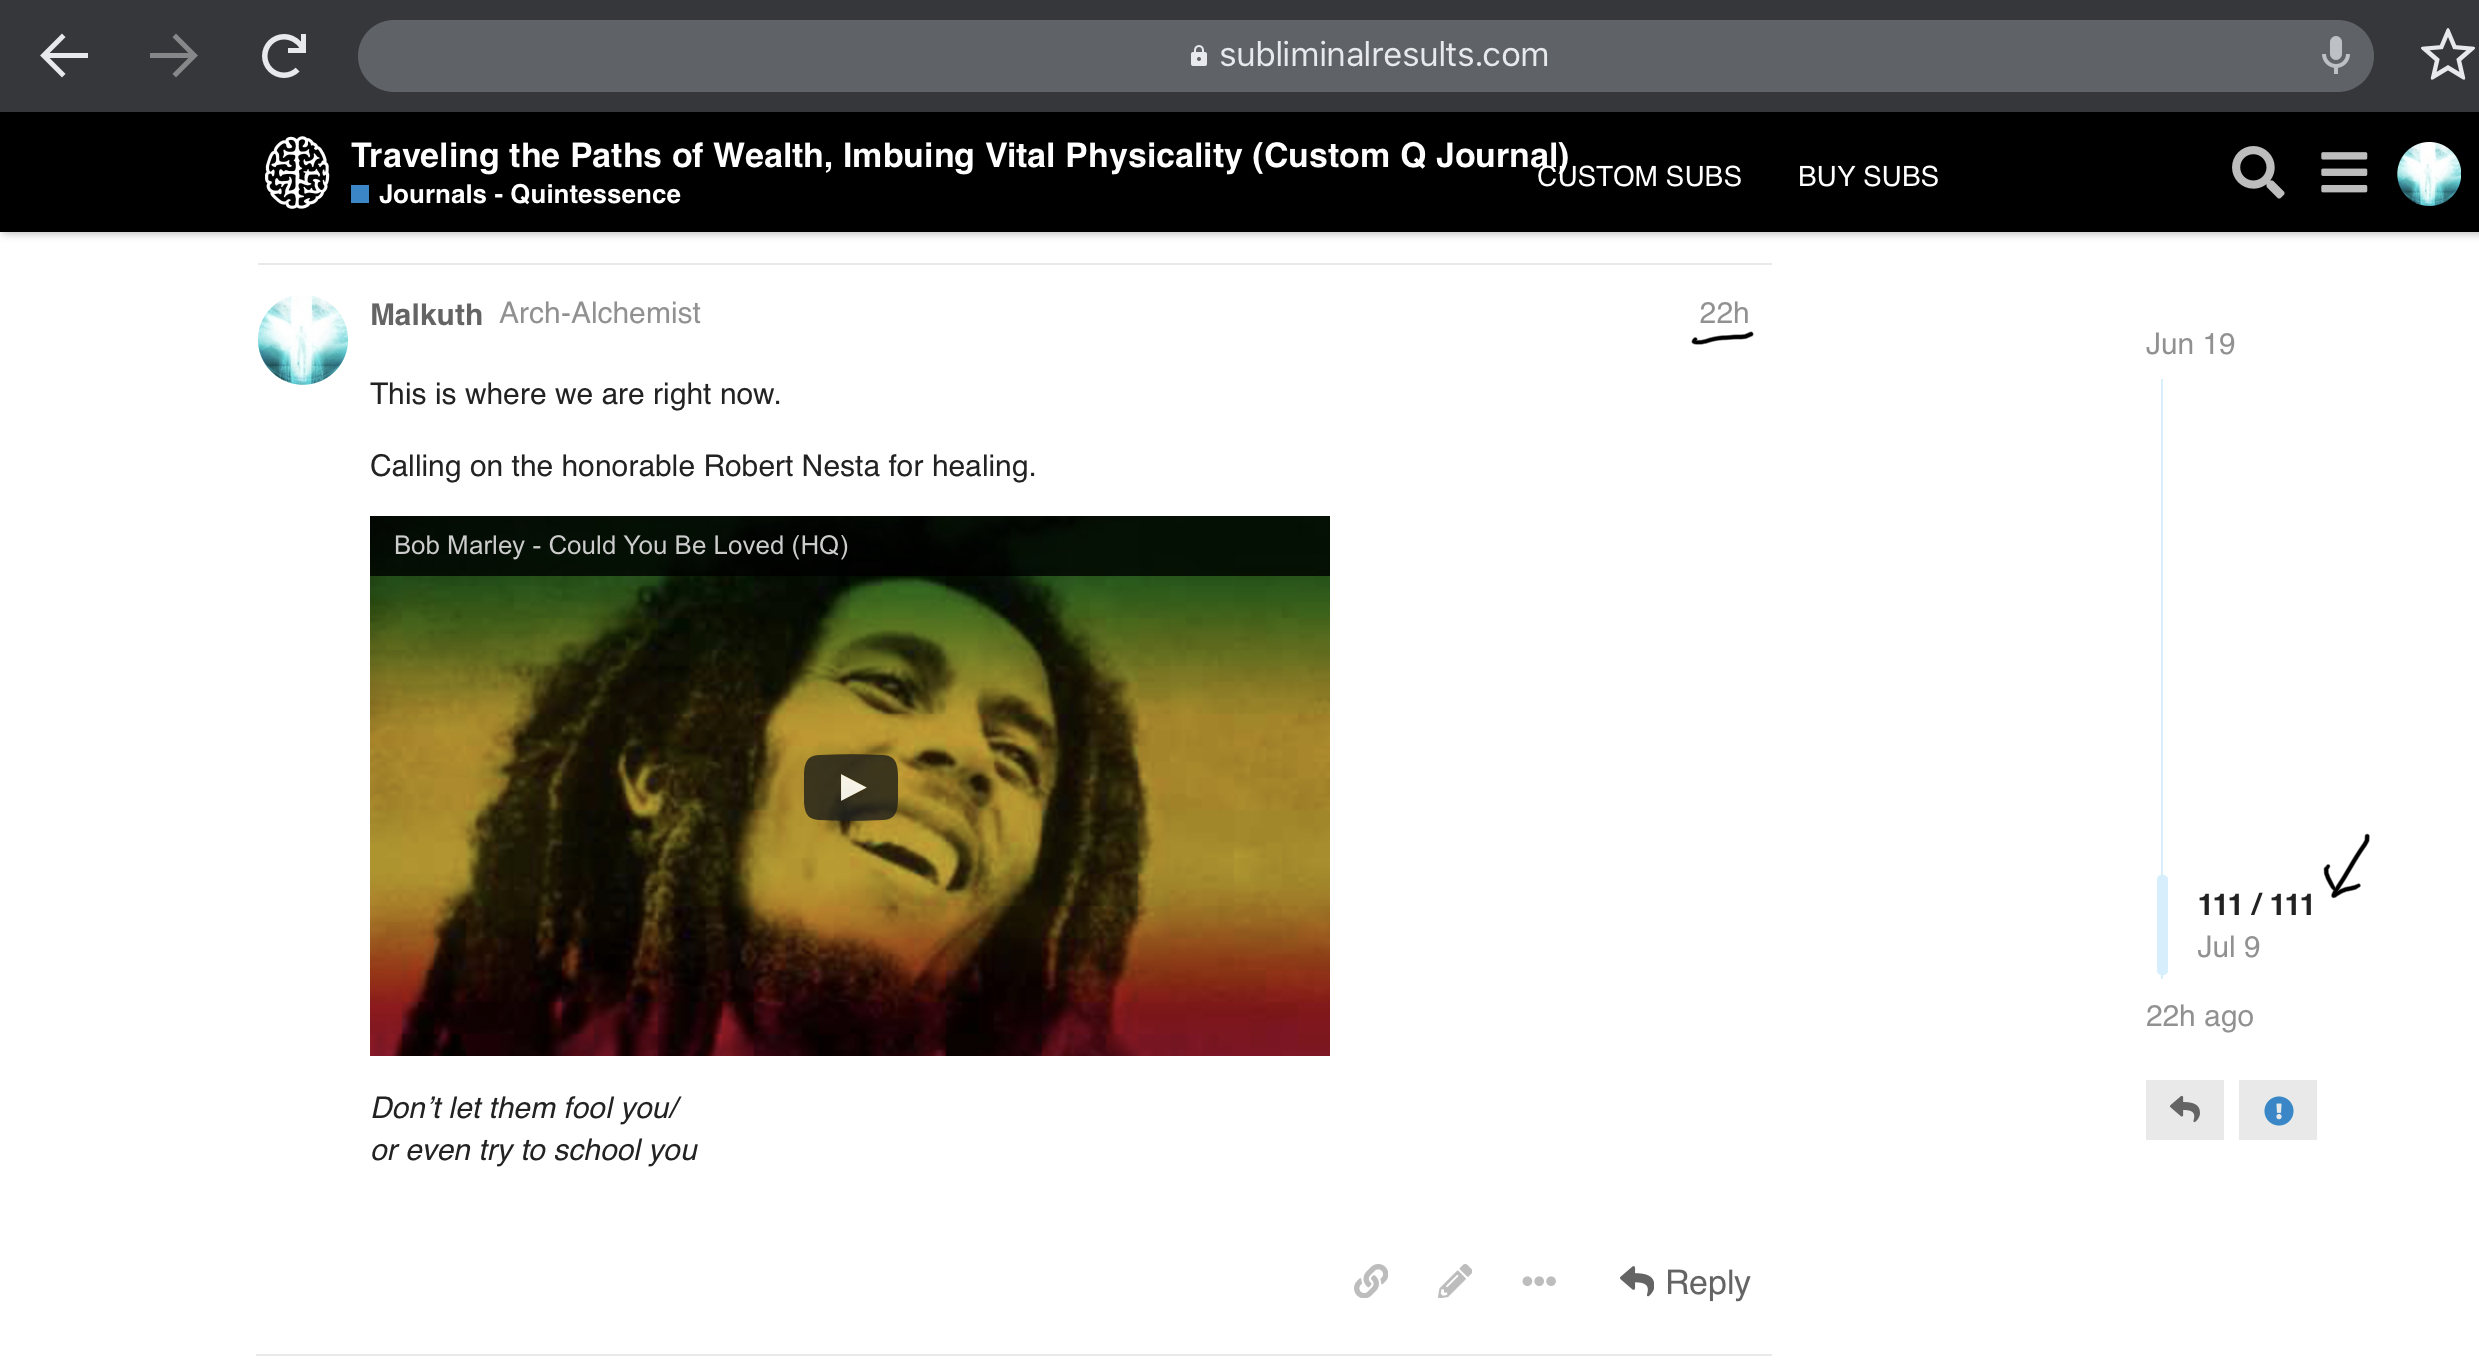
Task: Open the topic title in the header
Action: (x=959, y=155)
